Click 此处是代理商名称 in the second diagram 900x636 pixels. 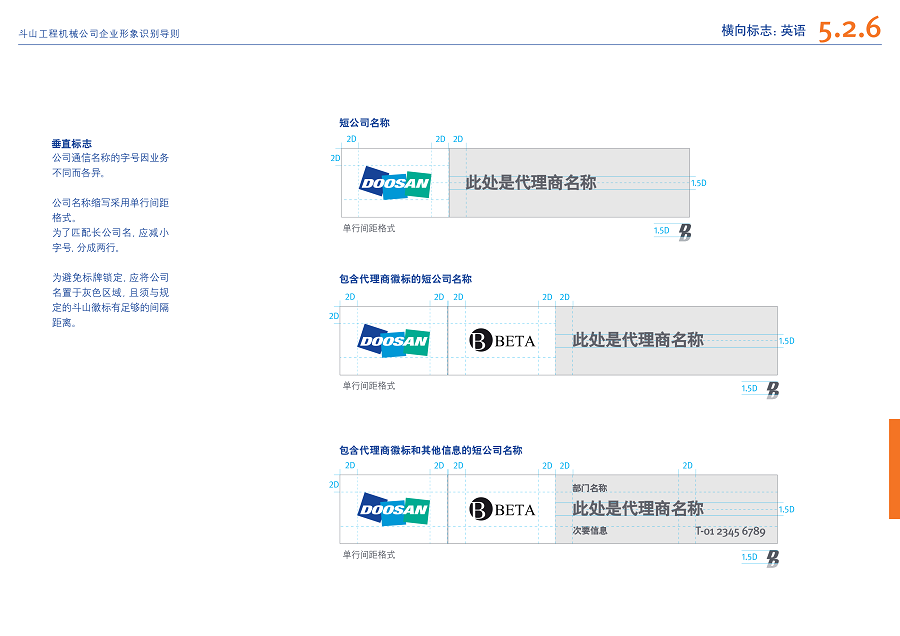click(638, 340)
